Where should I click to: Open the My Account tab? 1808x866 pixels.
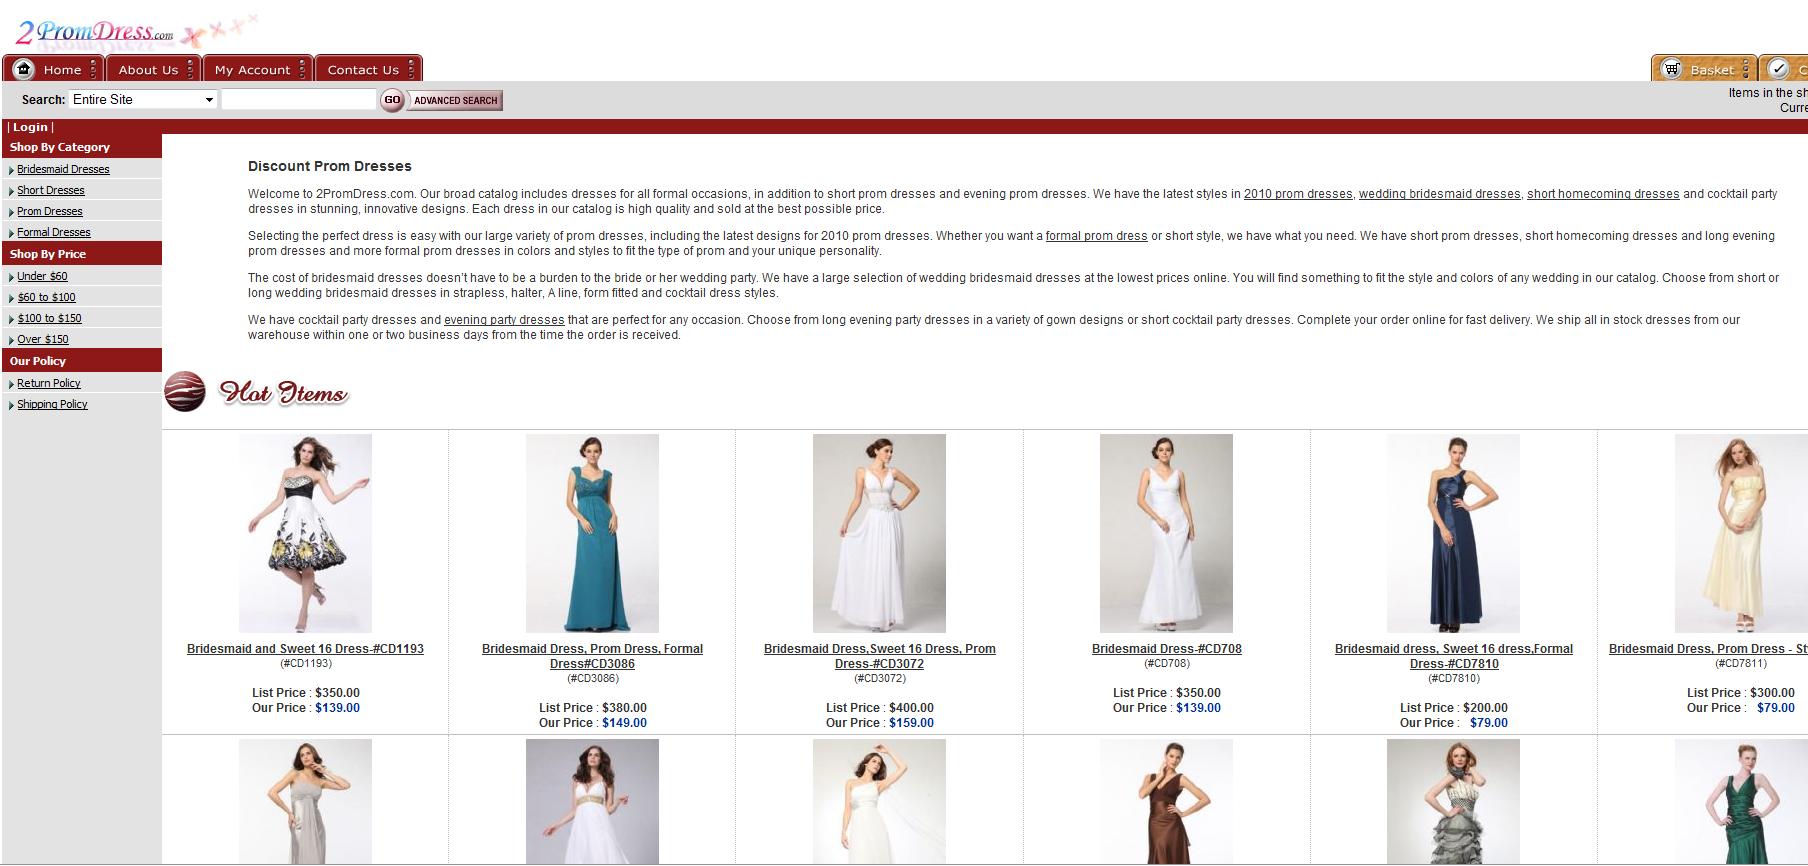pos(258,69)
